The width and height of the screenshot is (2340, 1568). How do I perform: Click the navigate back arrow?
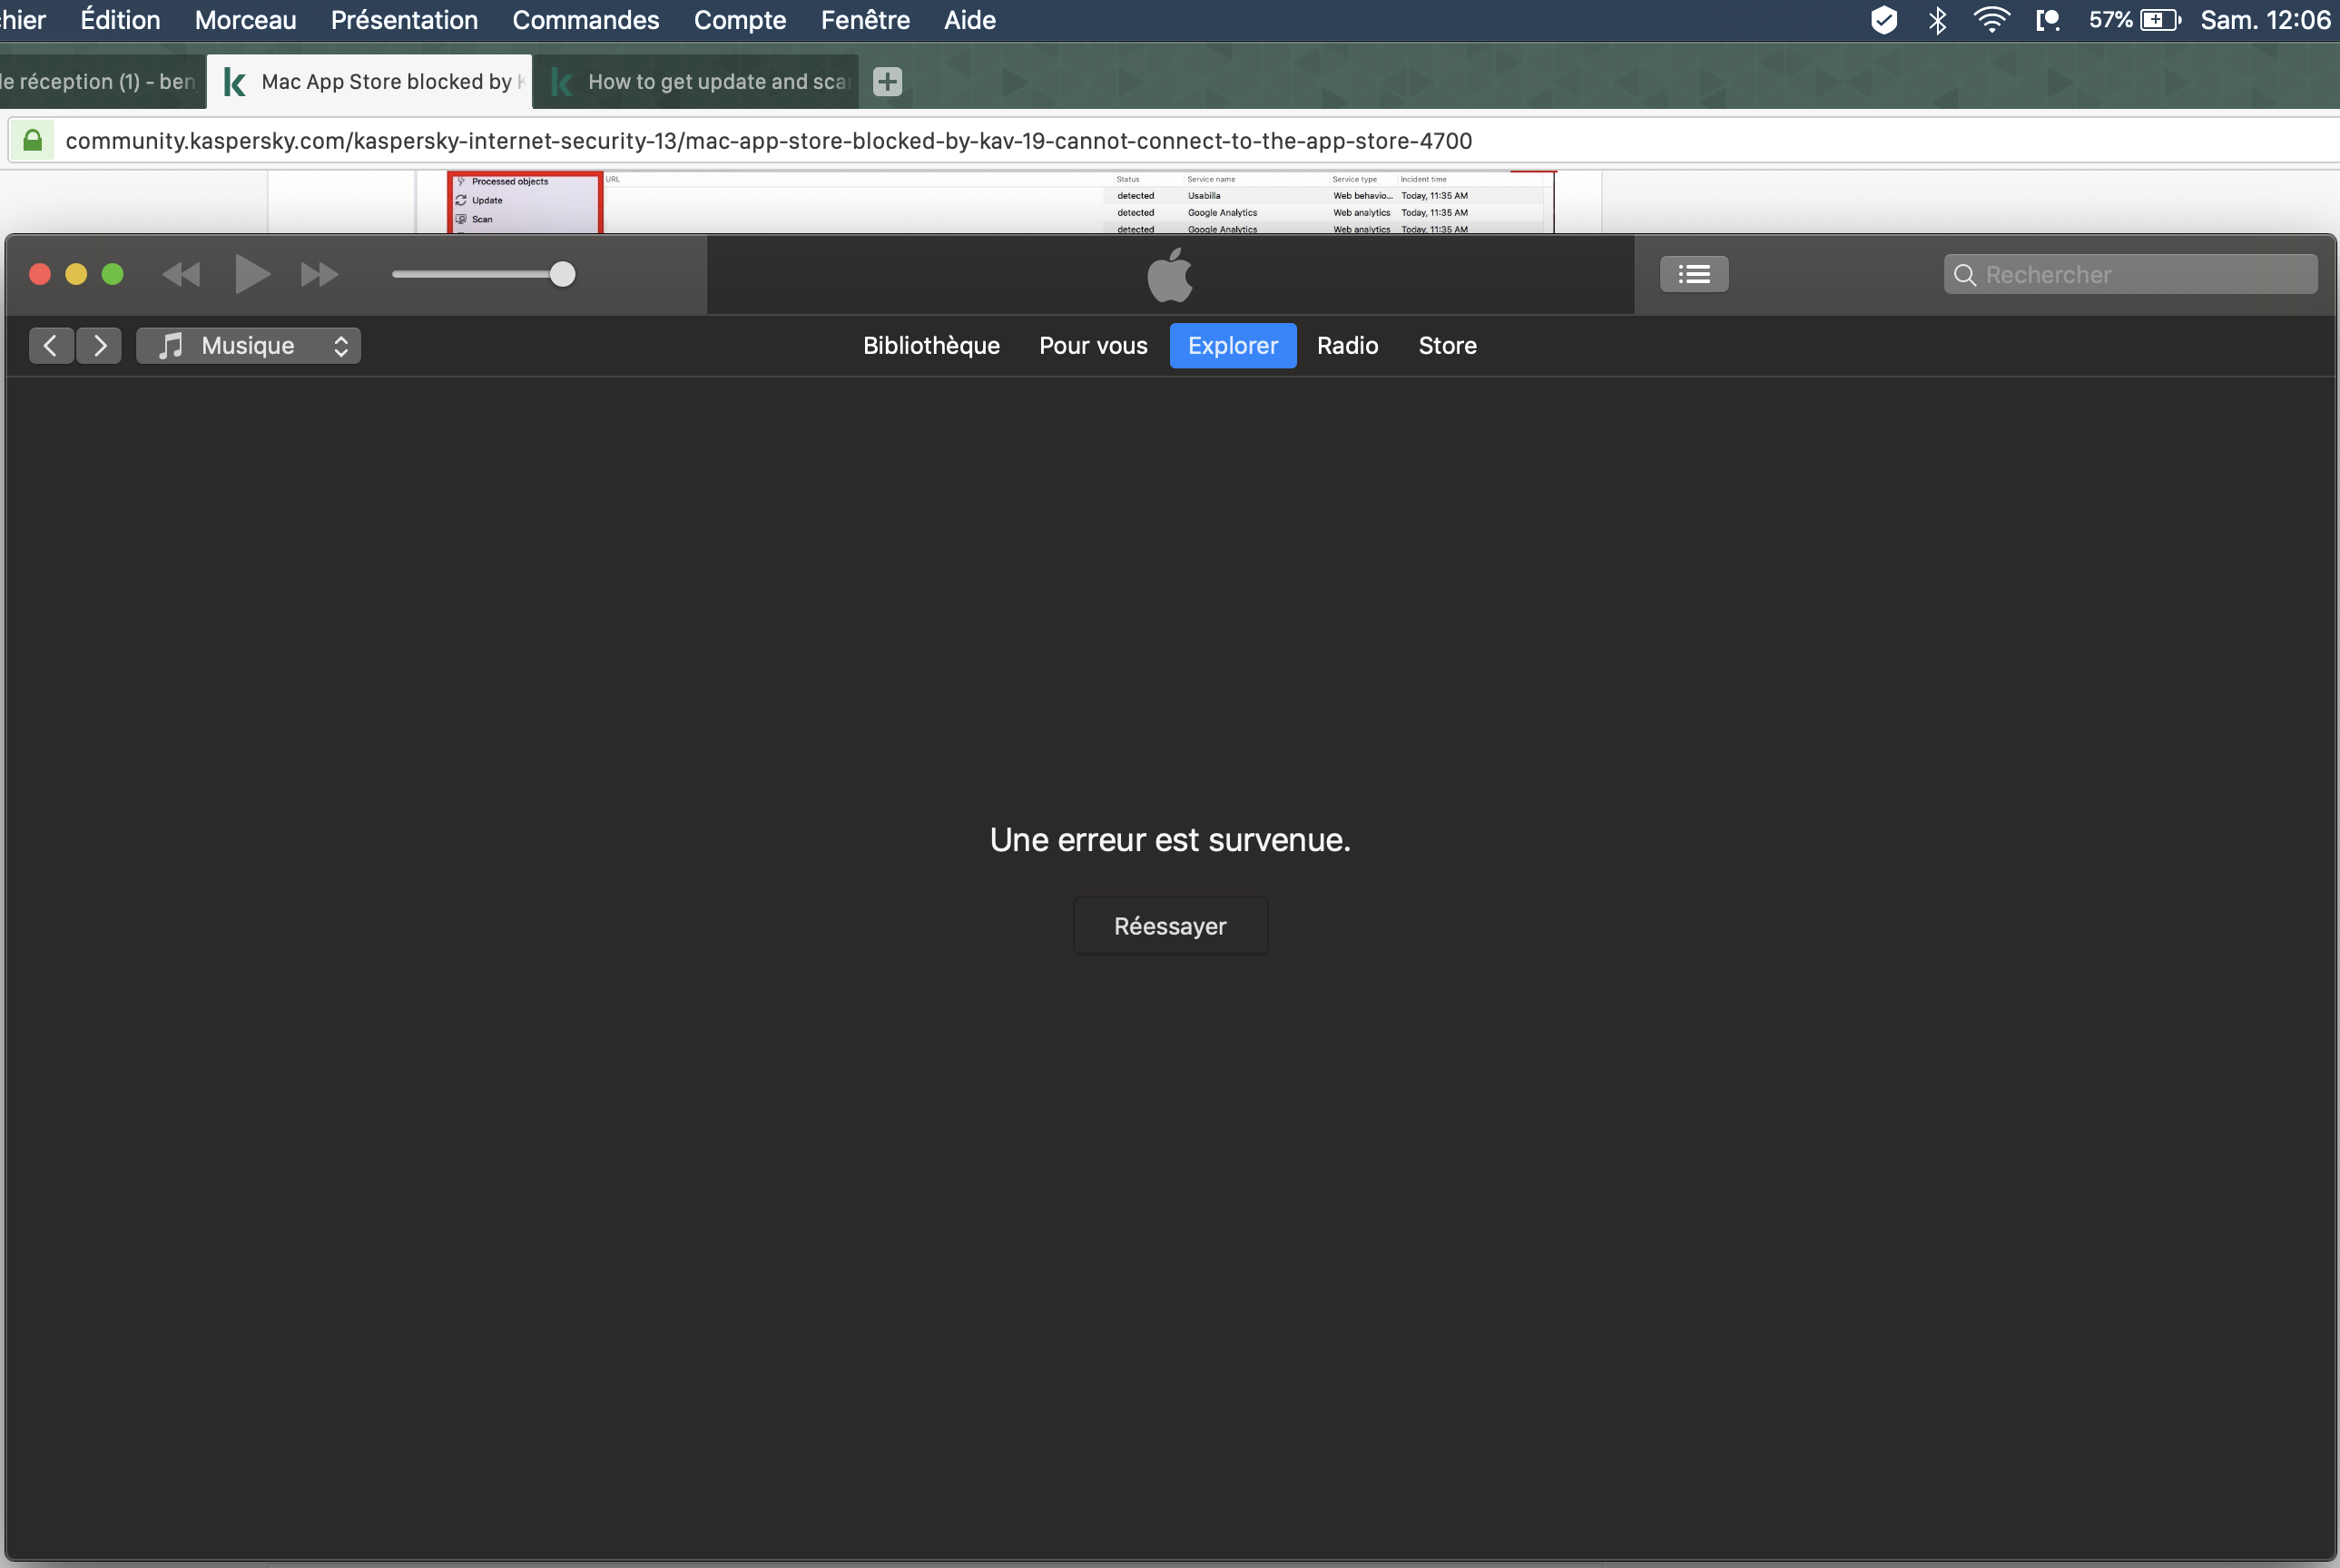click(50, 346)
